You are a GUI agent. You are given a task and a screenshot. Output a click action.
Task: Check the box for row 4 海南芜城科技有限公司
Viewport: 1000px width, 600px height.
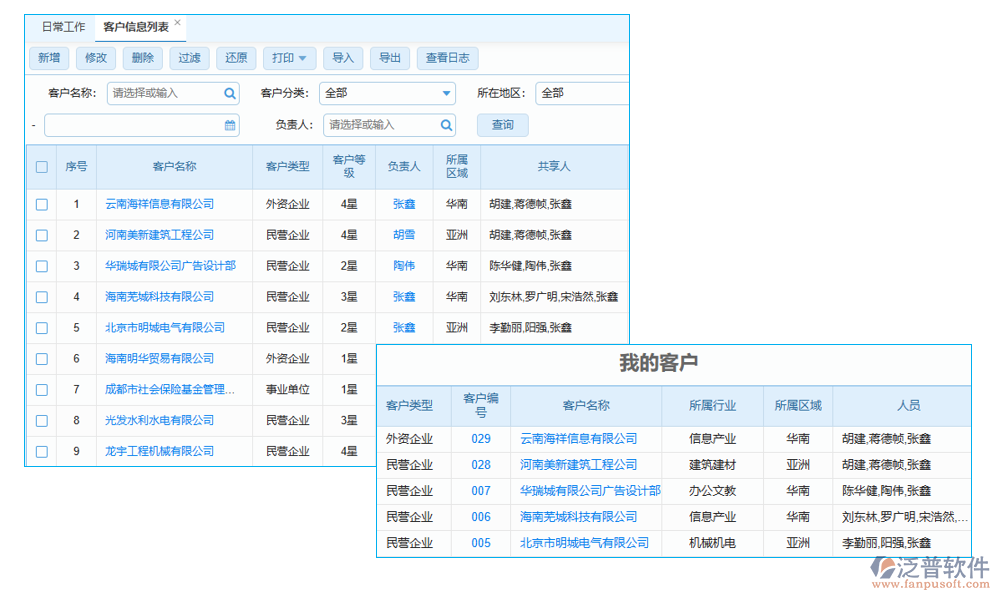[x=42, y=297]
